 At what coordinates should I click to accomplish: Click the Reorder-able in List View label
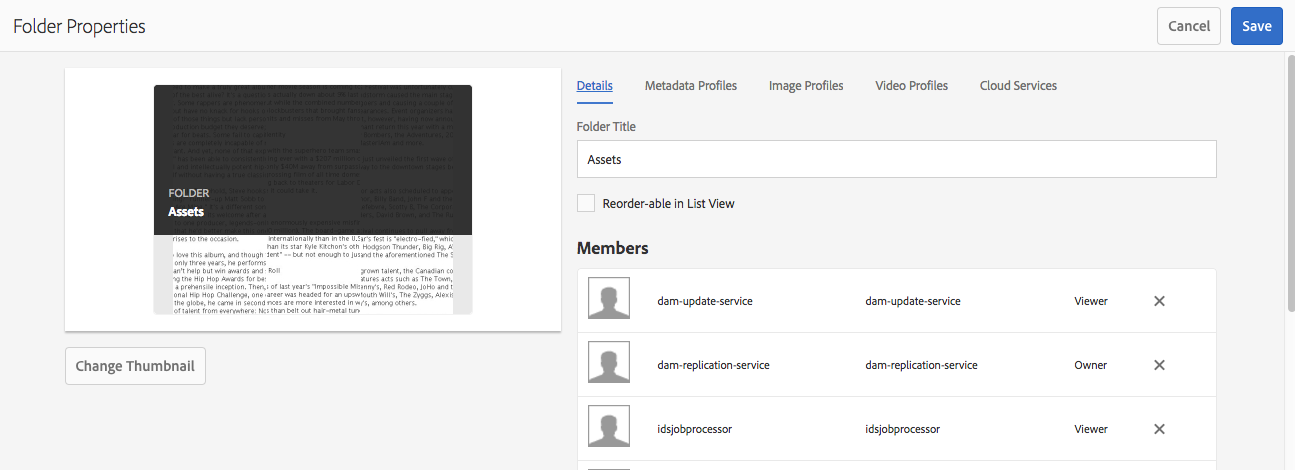668,203
